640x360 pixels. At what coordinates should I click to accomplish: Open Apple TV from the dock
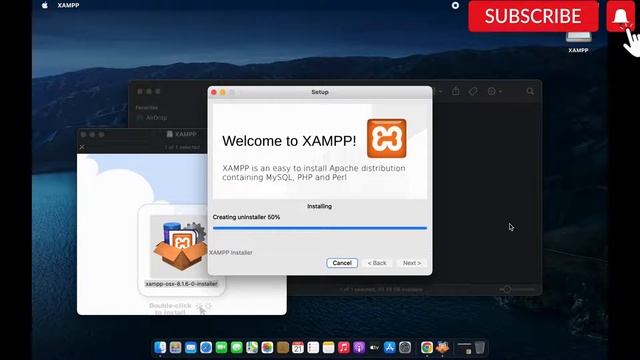[x=374, y=347]
